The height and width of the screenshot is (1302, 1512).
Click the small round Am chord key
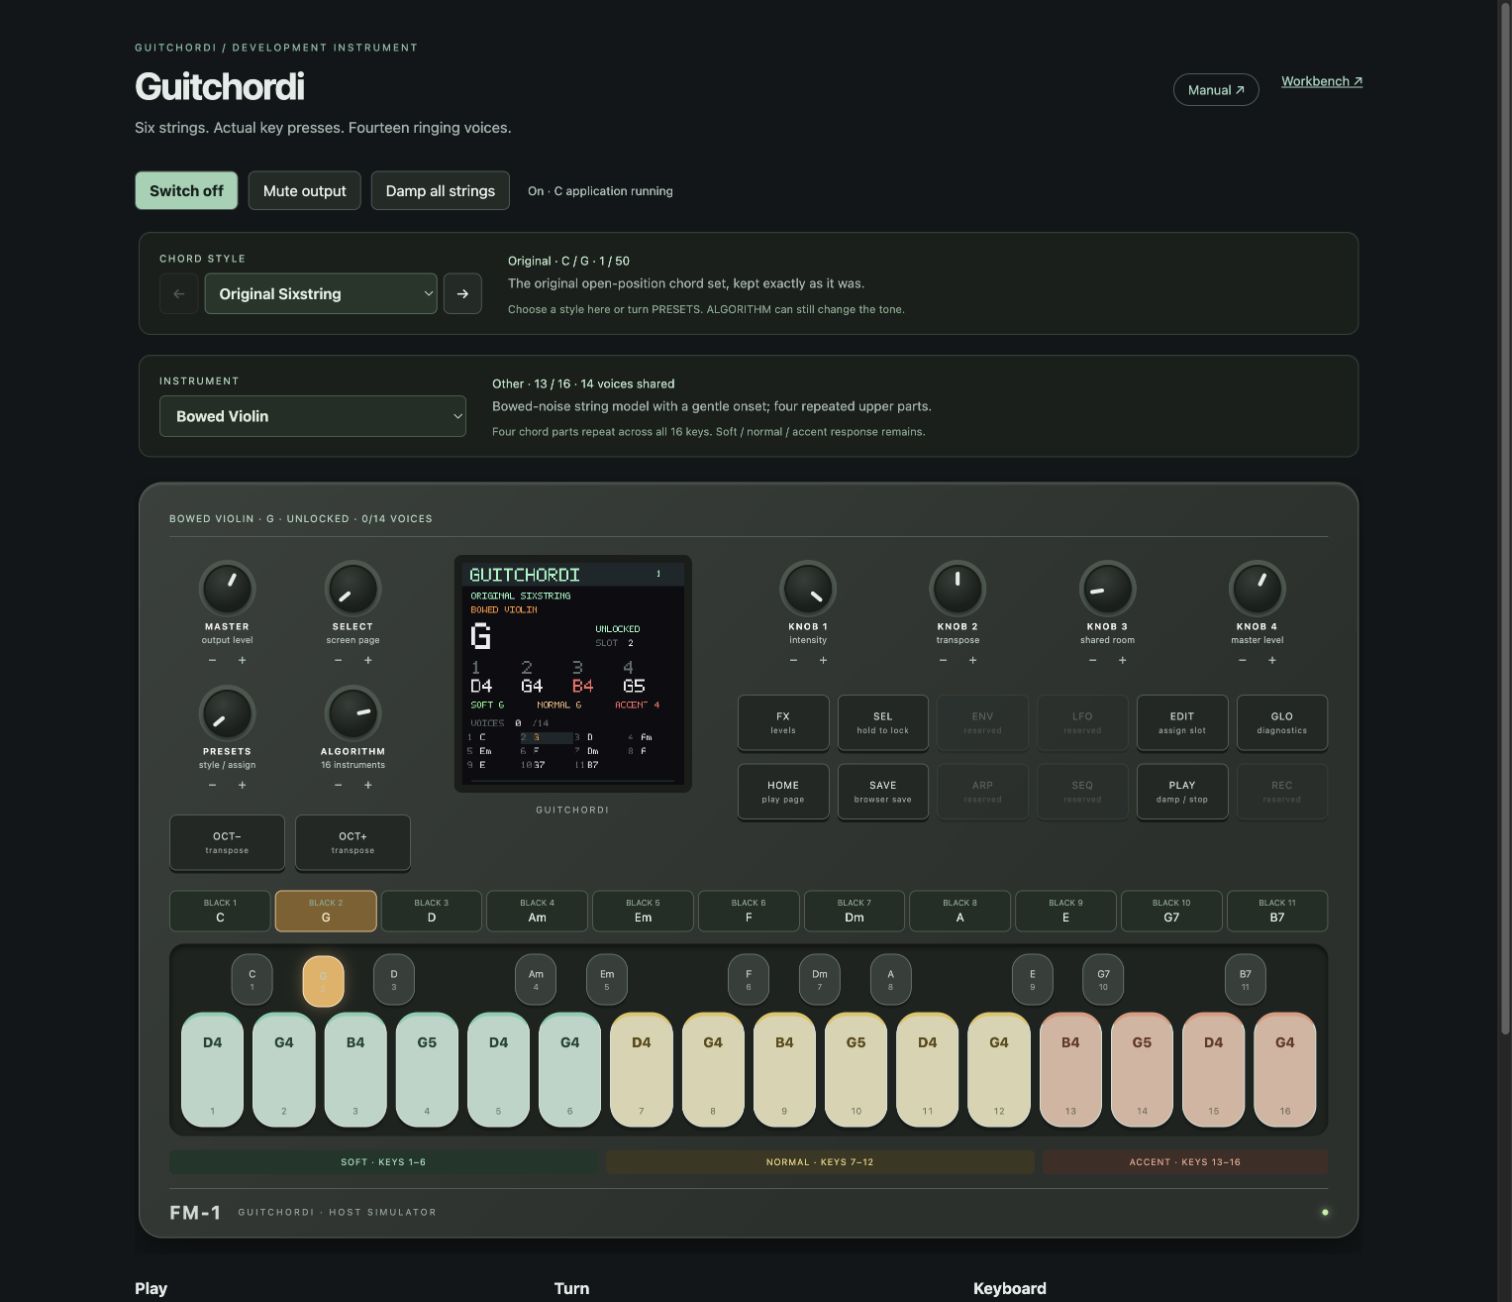coord(536,979)
